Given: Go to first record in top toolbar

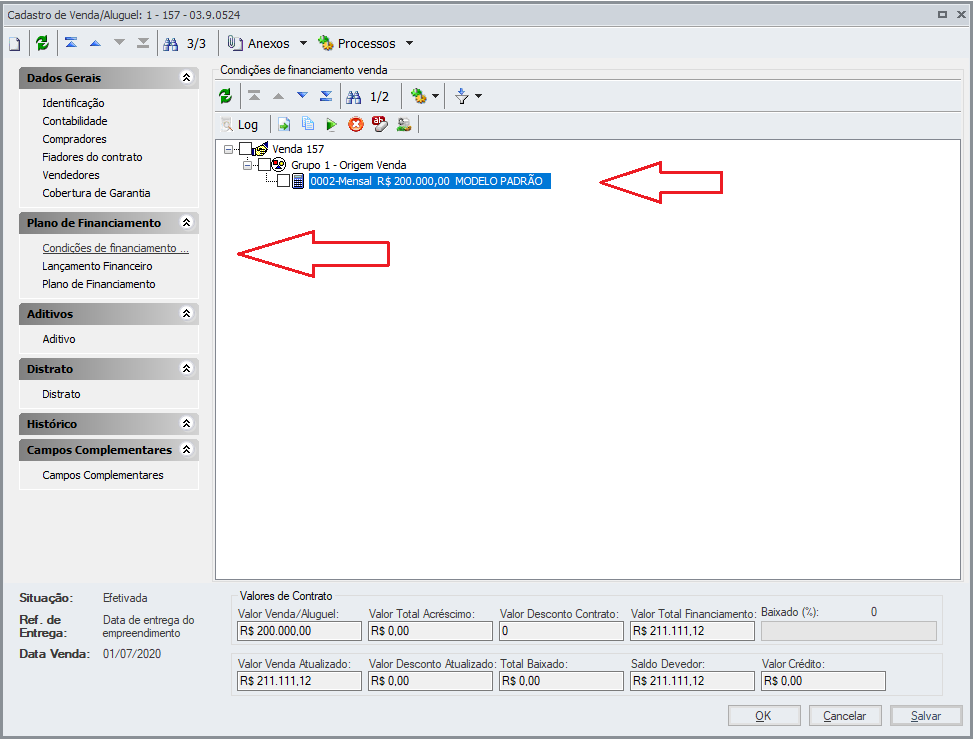Looking at the screenshot, I should coord(71,43).
